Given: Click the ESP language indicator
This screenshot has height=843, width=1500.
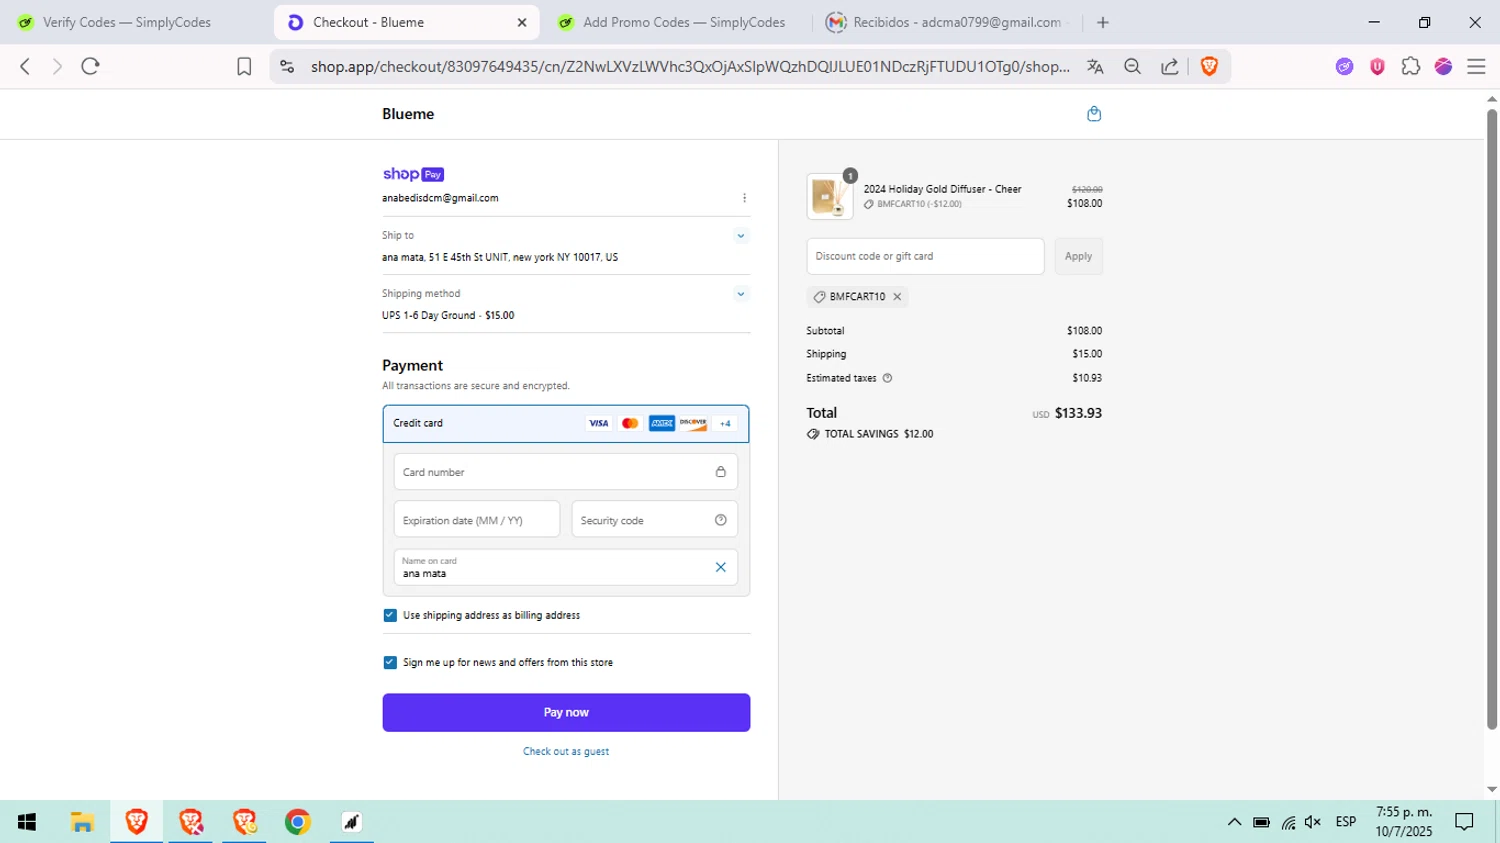Looking at the screenshot, I should [x=1346, y=822].
